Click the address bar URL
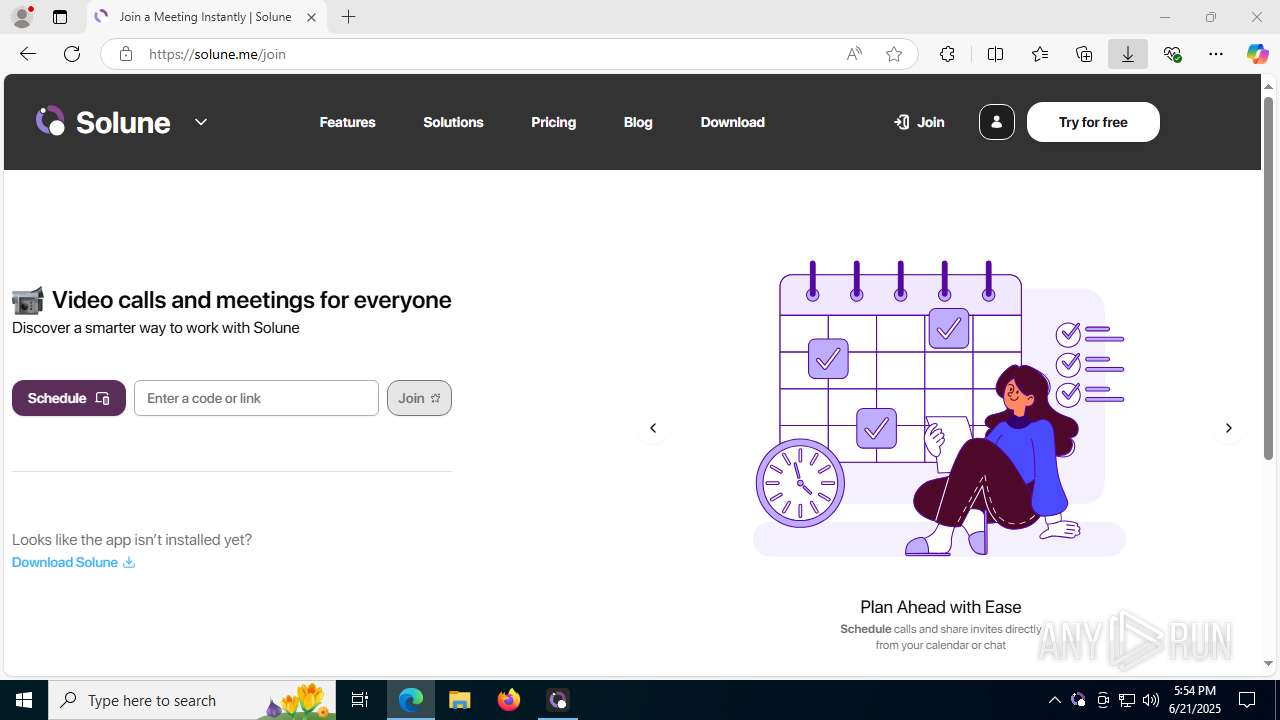1280x720 pixels. click(x=217, y=54)
